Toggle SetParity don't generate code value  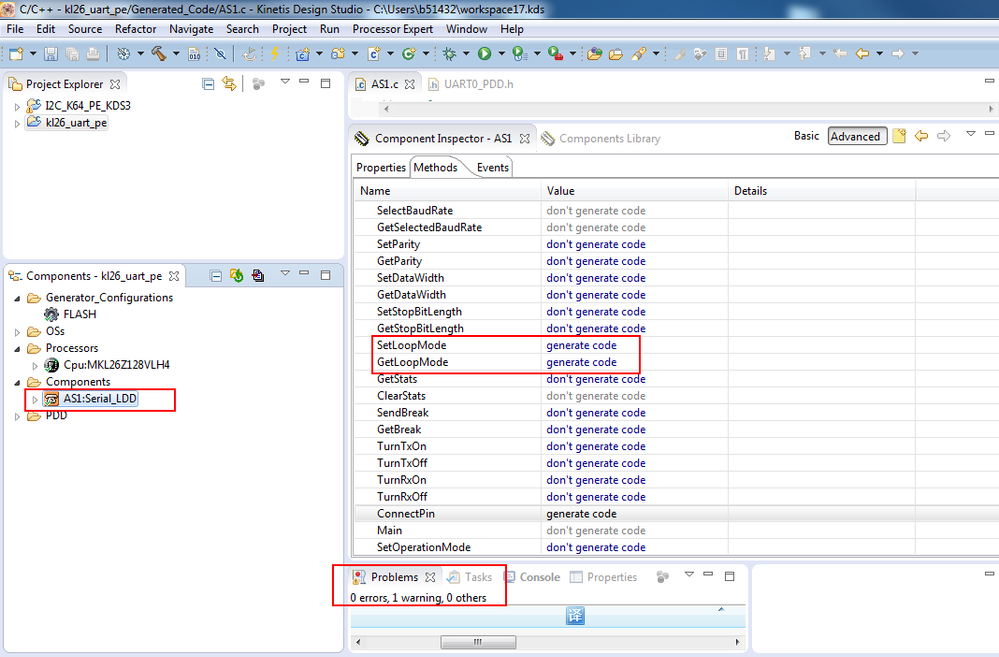point(596,244)
